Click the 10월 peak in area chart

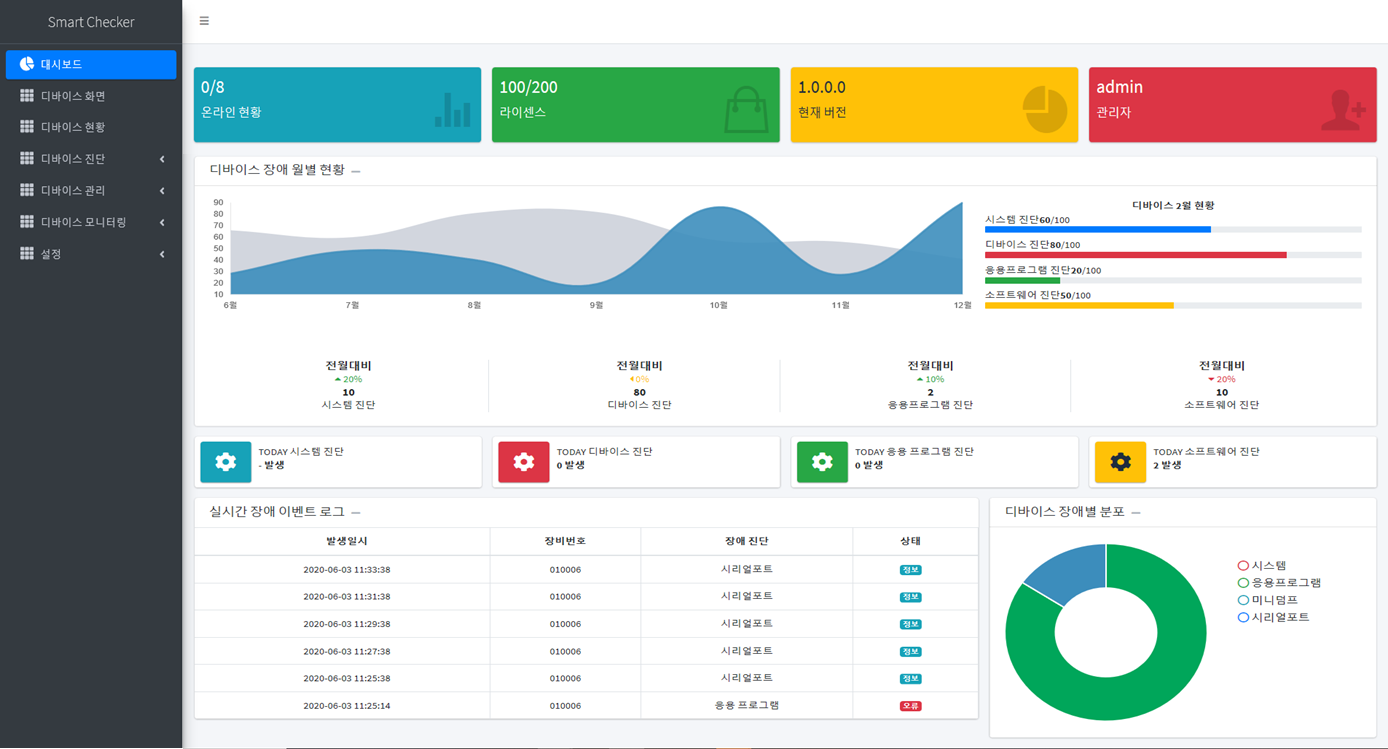[719, 209]
